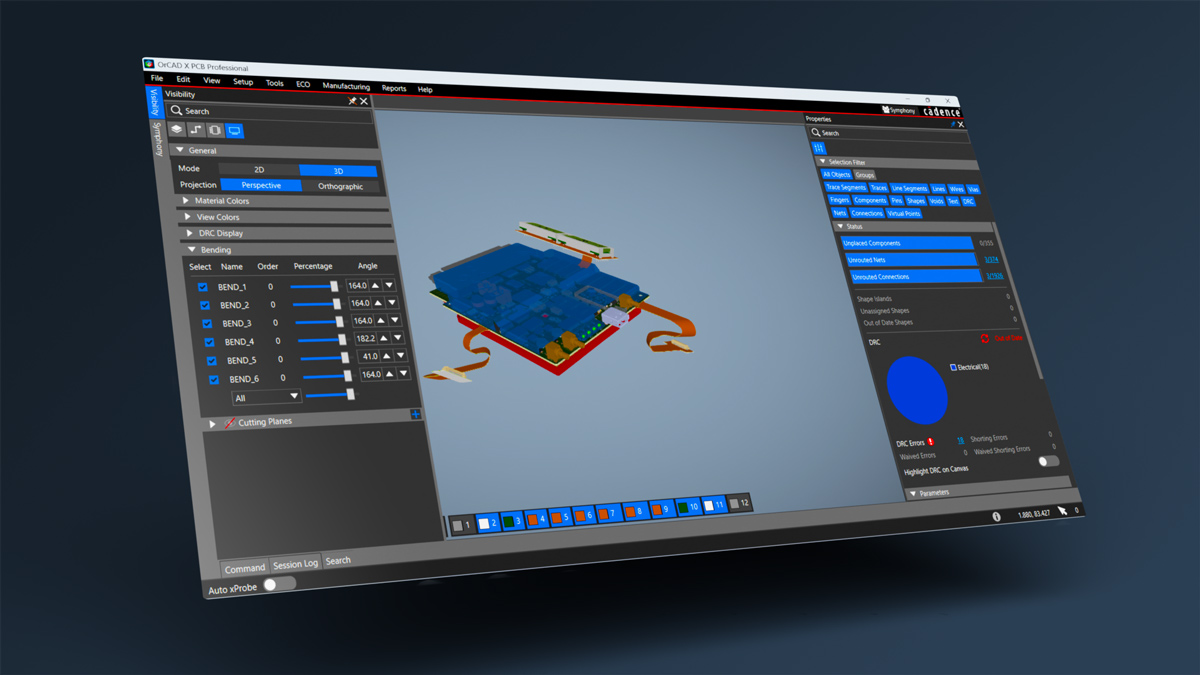
Task: Click the blue DRC pie chart
Action: [x=917, y=388]
